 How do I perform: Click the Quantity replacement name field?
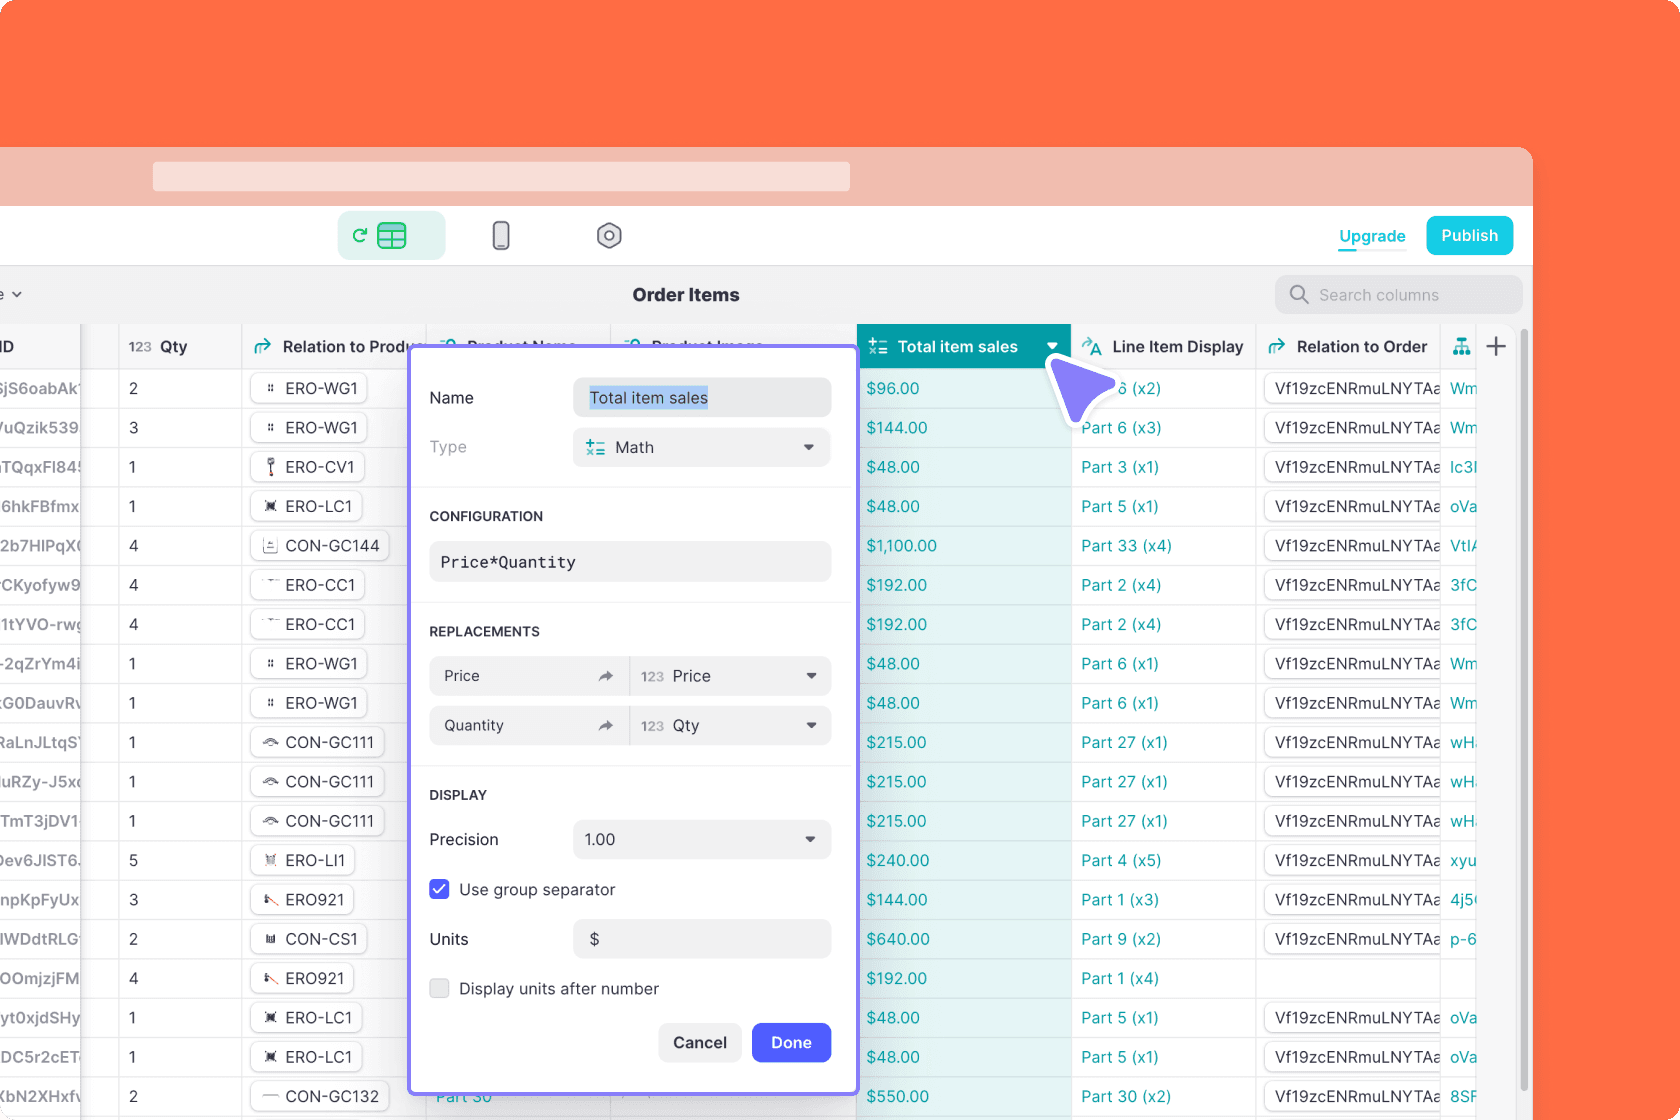pyautogui.click(x=529, y=725)
